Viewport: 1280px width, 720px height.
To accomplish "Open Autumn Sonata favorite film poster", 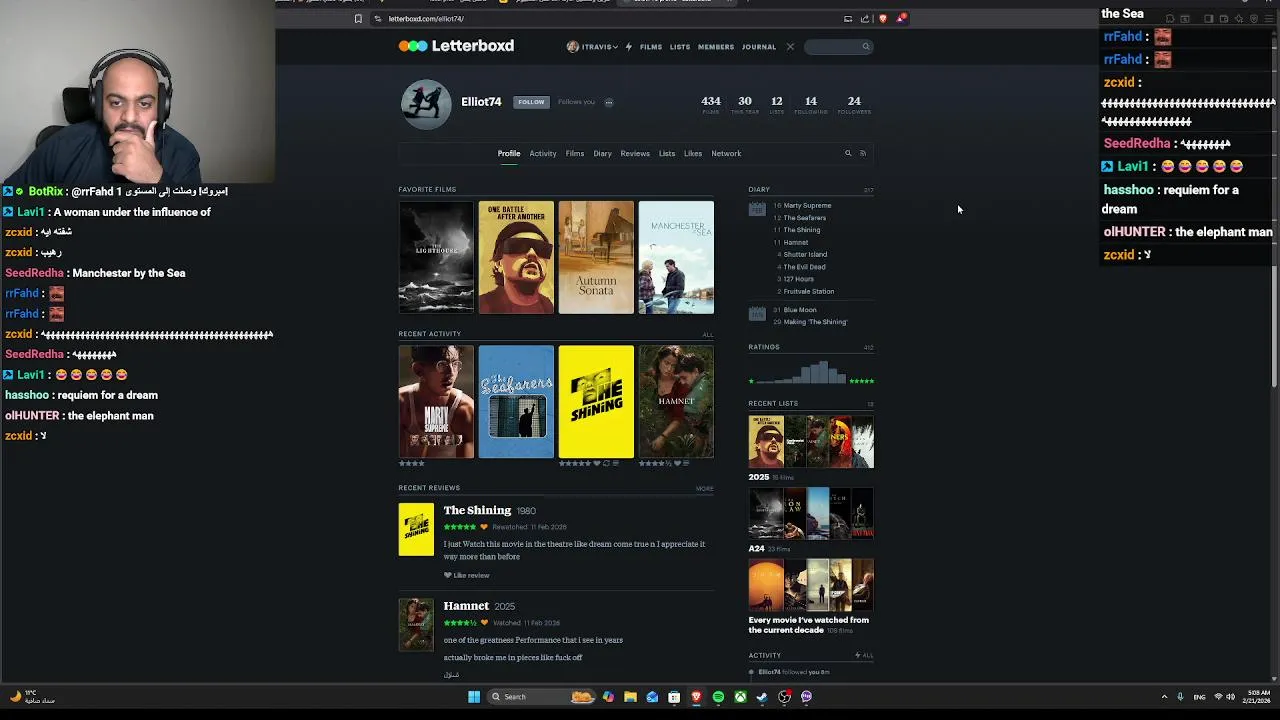I will pos(596,257).
